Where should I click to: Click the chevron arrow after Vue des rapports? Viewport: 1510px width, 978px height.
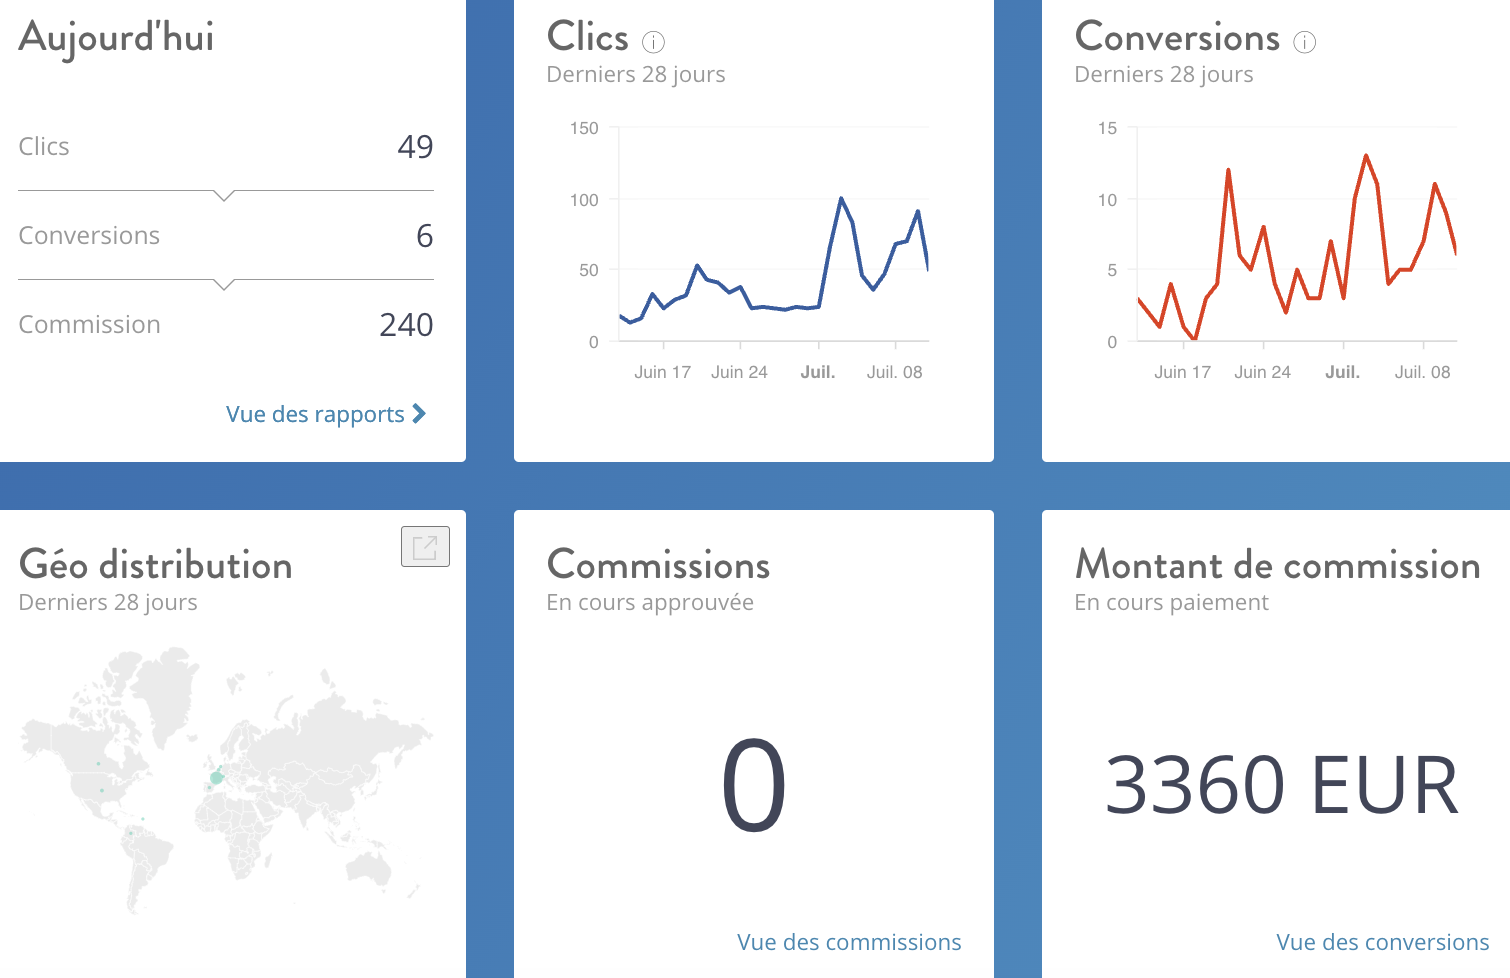pos(419,413)
